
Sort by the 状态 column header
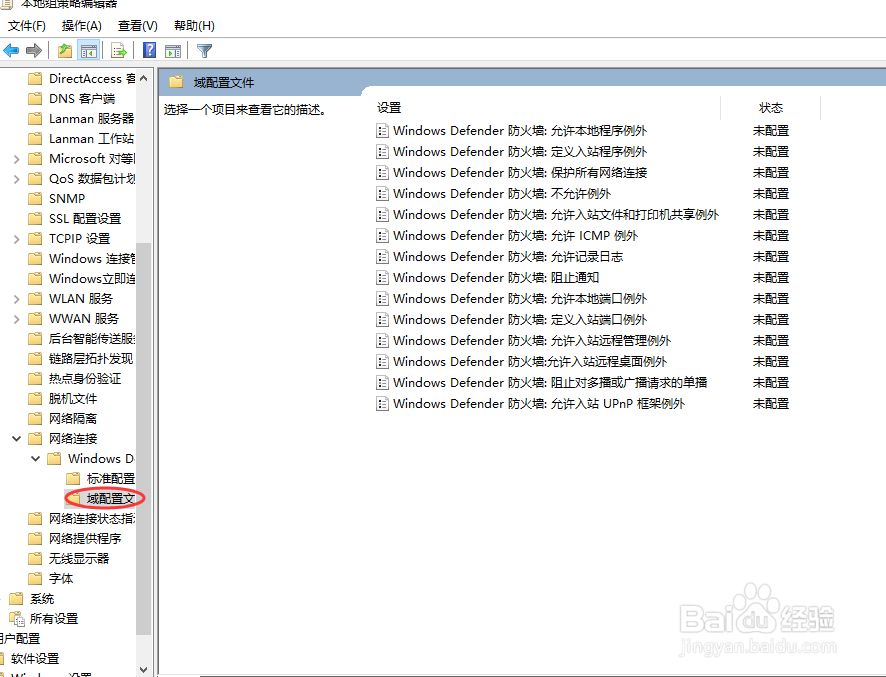pyautogui.click(x=771, y=107)
